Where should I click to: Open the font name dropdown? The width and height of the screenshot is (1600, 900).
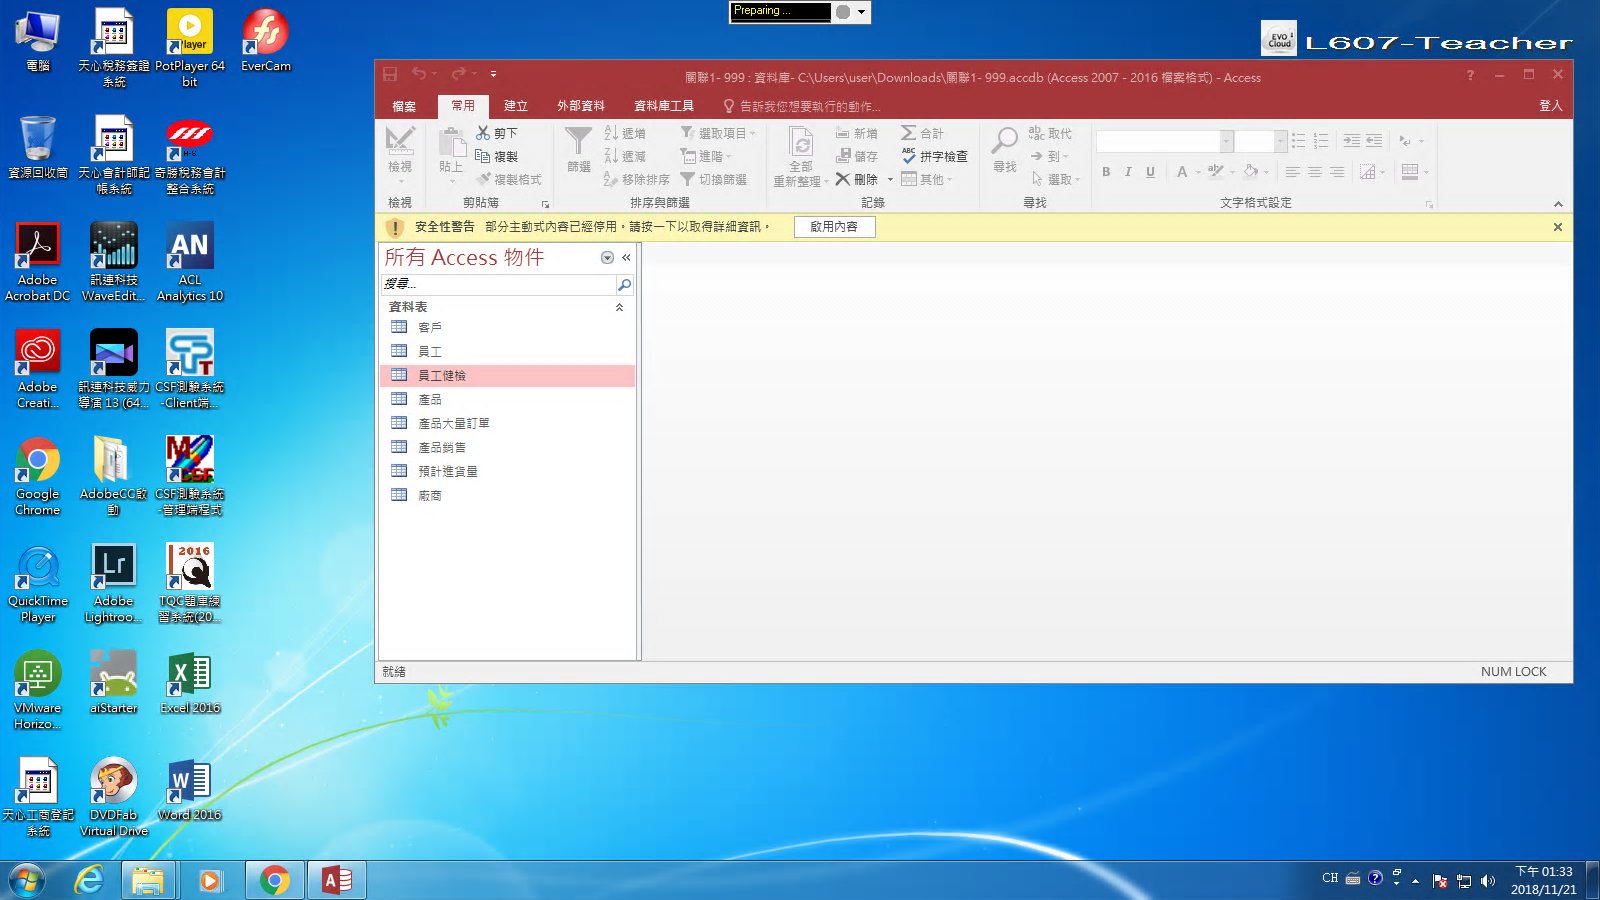[x=1226, y=141]
